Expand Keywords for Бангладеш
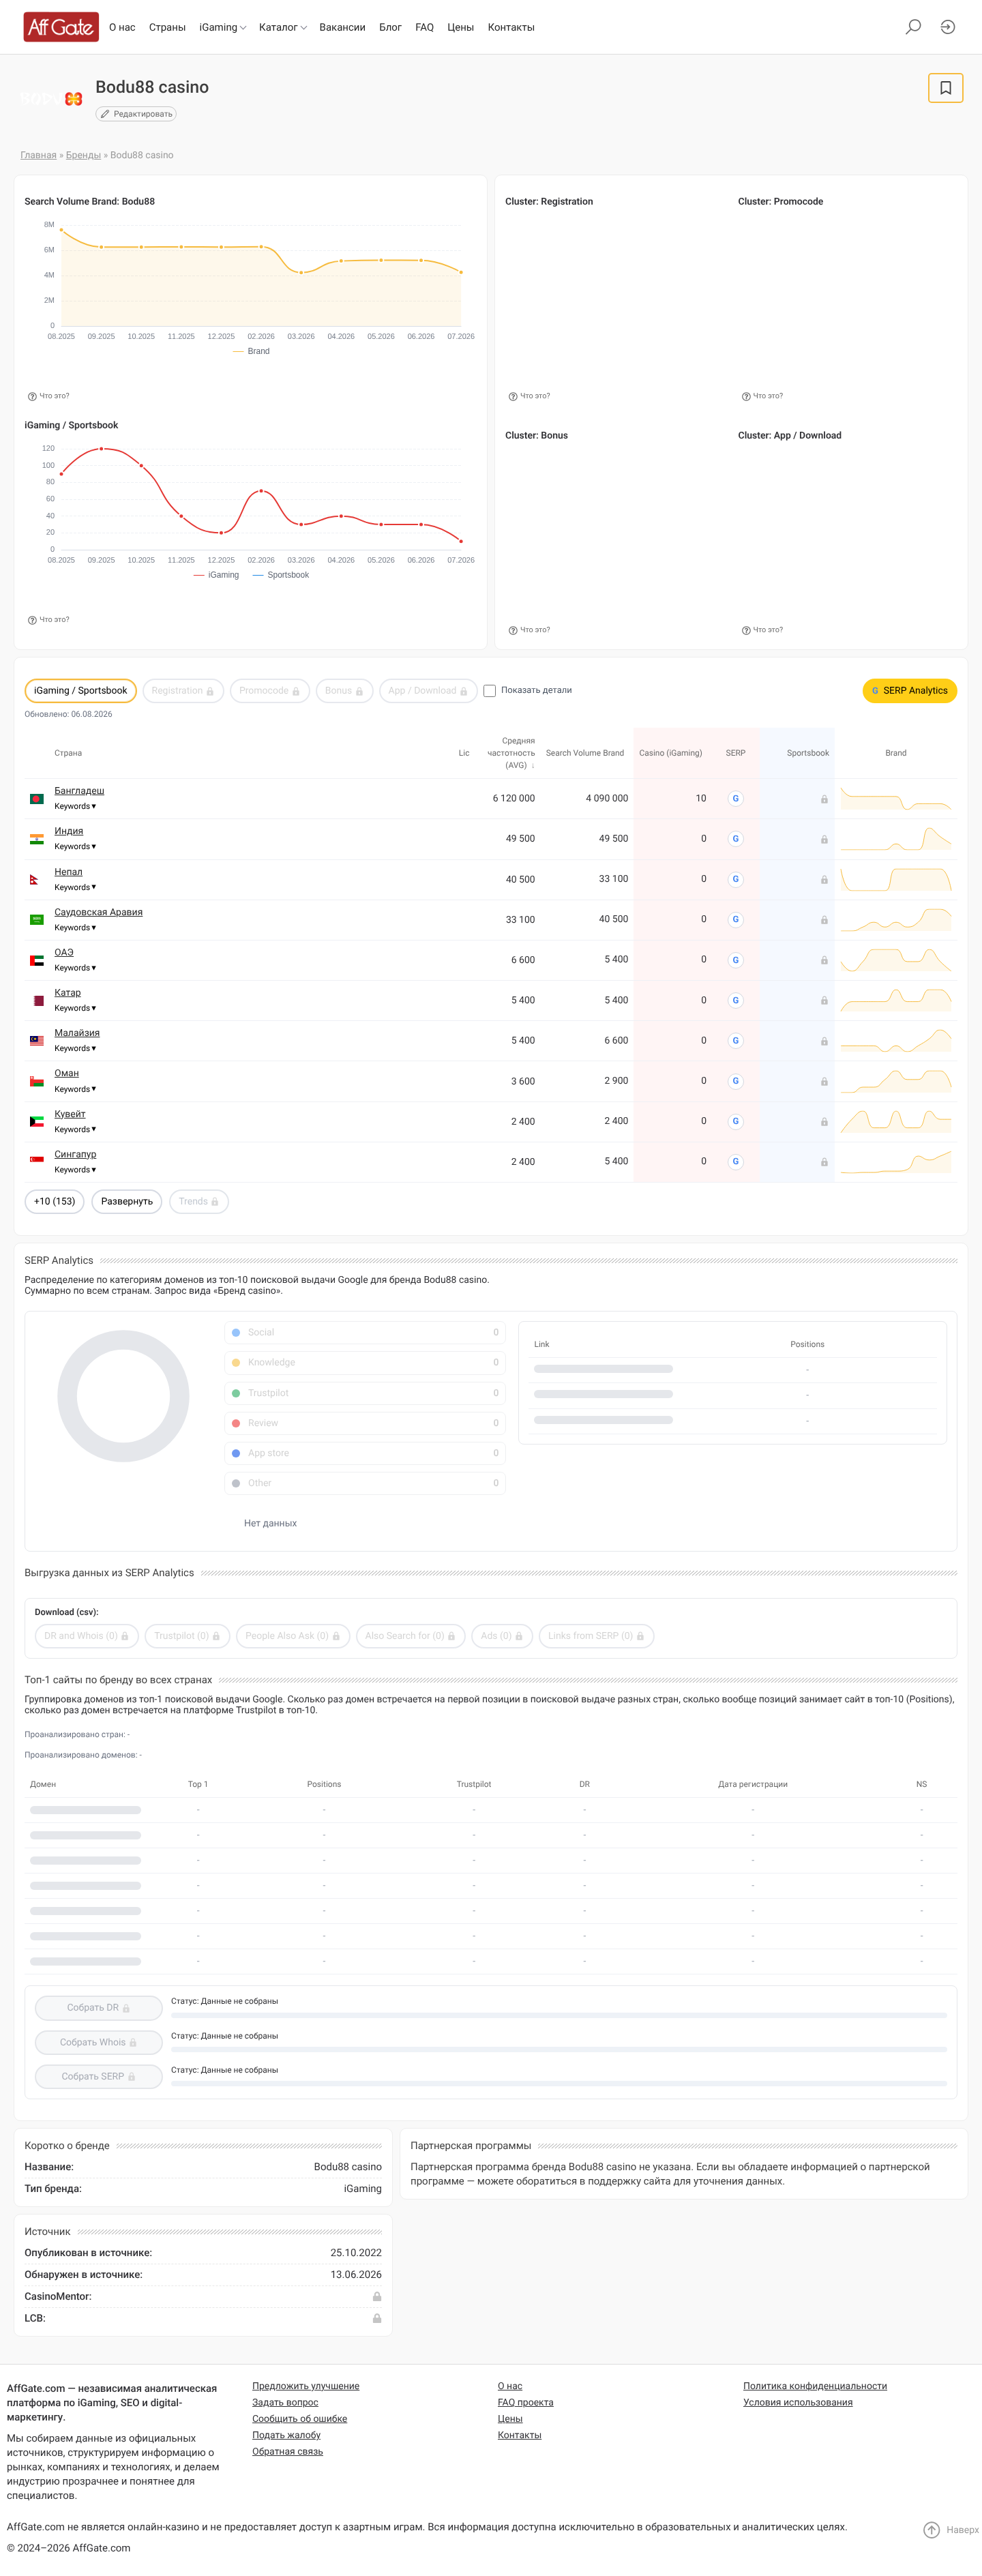 tap(75, 807)
